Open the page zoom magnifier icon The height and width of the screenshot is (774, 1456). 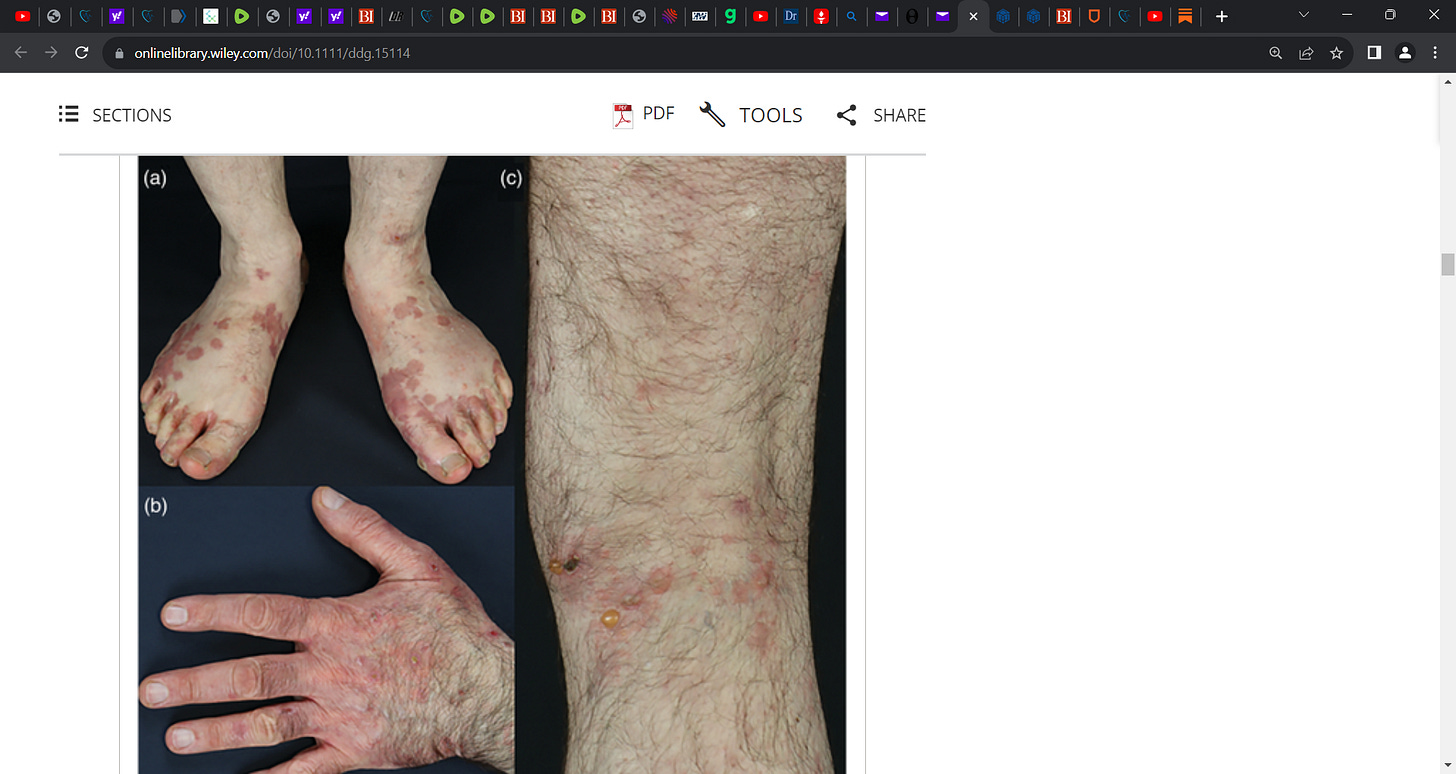1276,53
